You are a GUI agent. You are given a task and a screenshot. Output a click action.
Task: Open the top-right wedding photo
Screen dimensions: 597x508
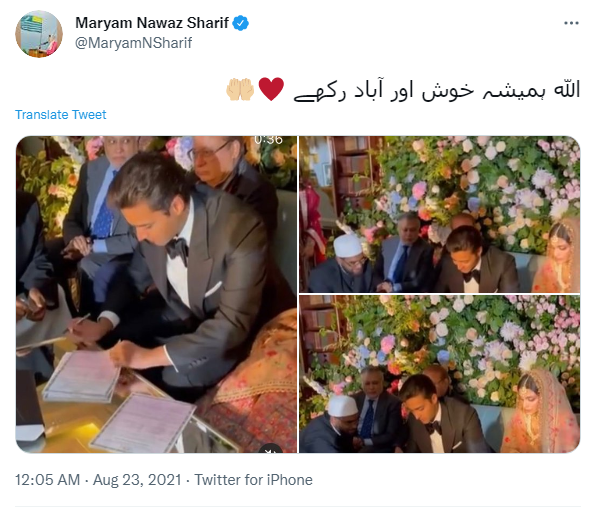(439, 214)
